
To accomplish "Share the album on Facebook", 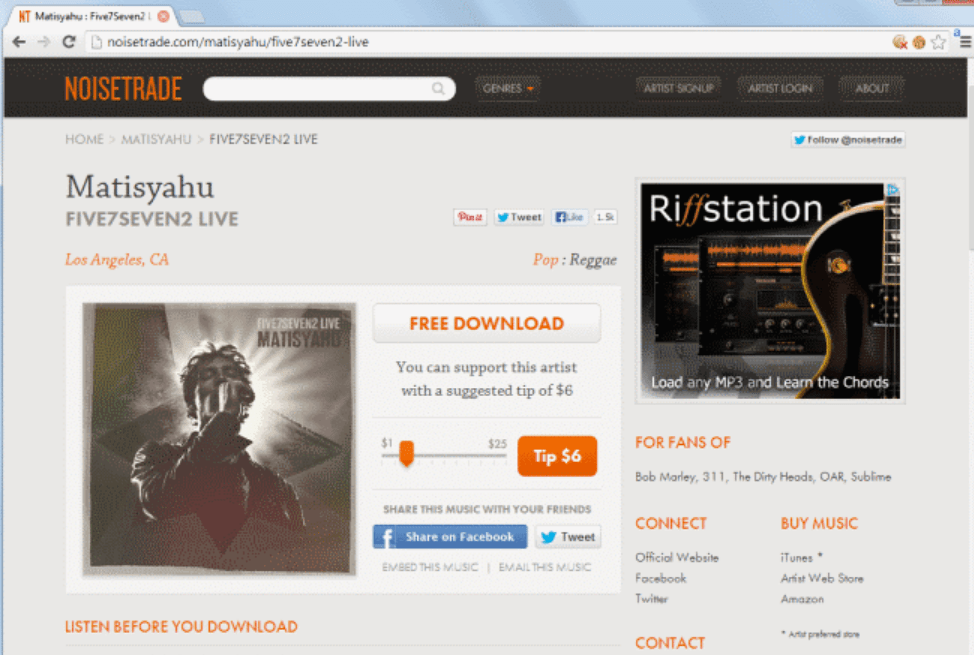I will pos(450,537).
